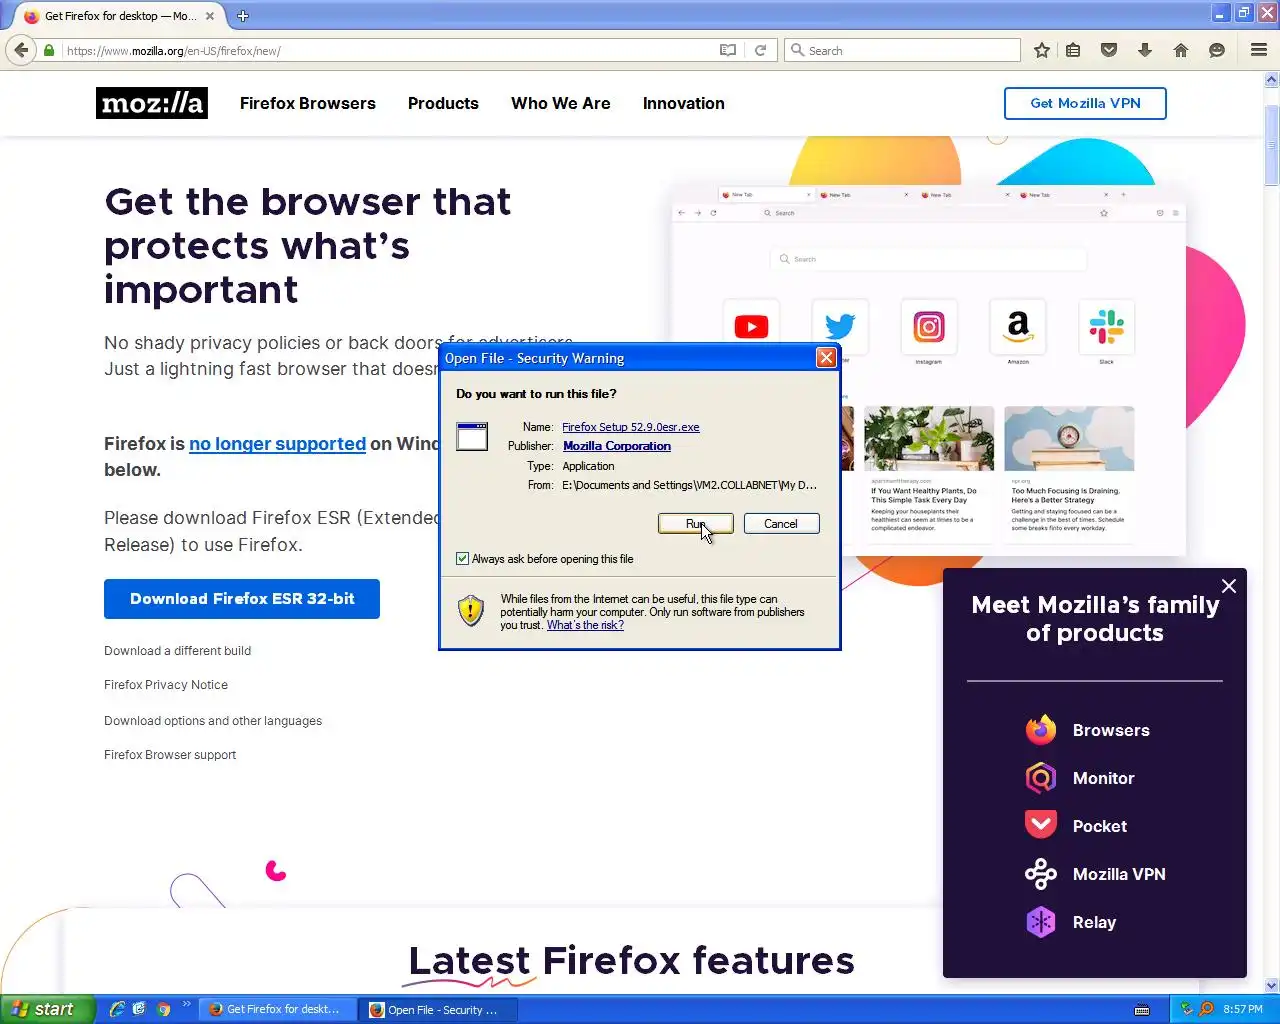Click the browser Search box
Image resolution: width=1280 pixels, height=1024 pixels.
click(x=902, y=50)
